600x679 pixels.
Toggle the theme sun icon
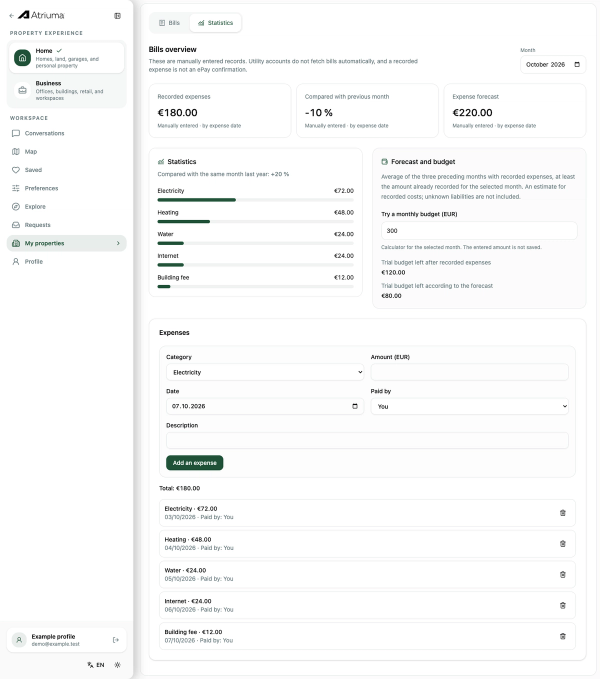[x=117, y=665]
